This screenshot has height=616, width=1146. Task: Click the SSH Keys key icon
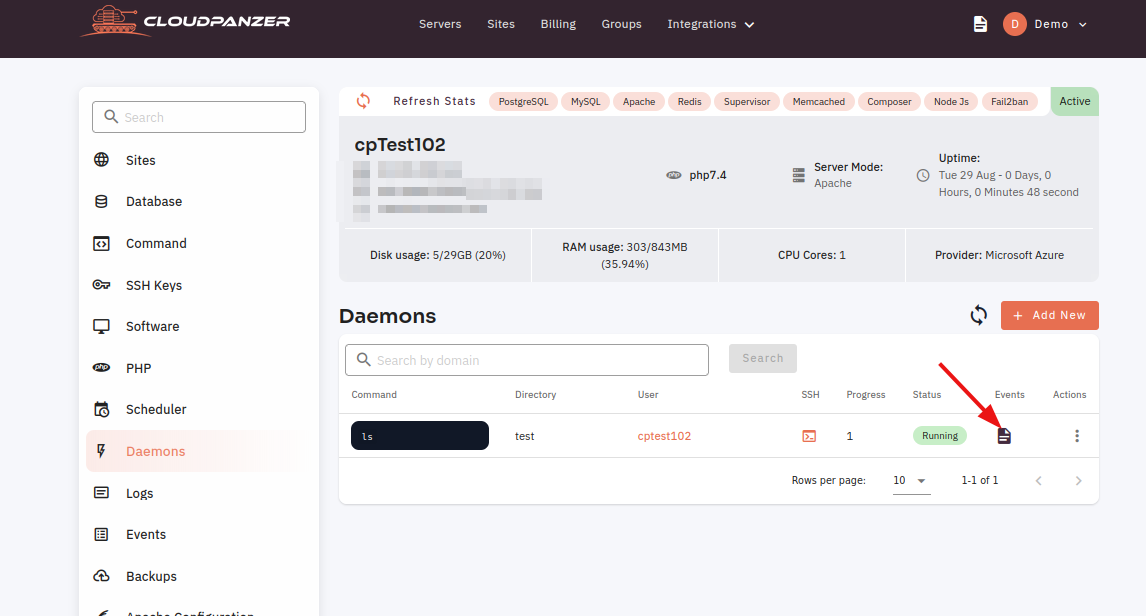point(102,285)
